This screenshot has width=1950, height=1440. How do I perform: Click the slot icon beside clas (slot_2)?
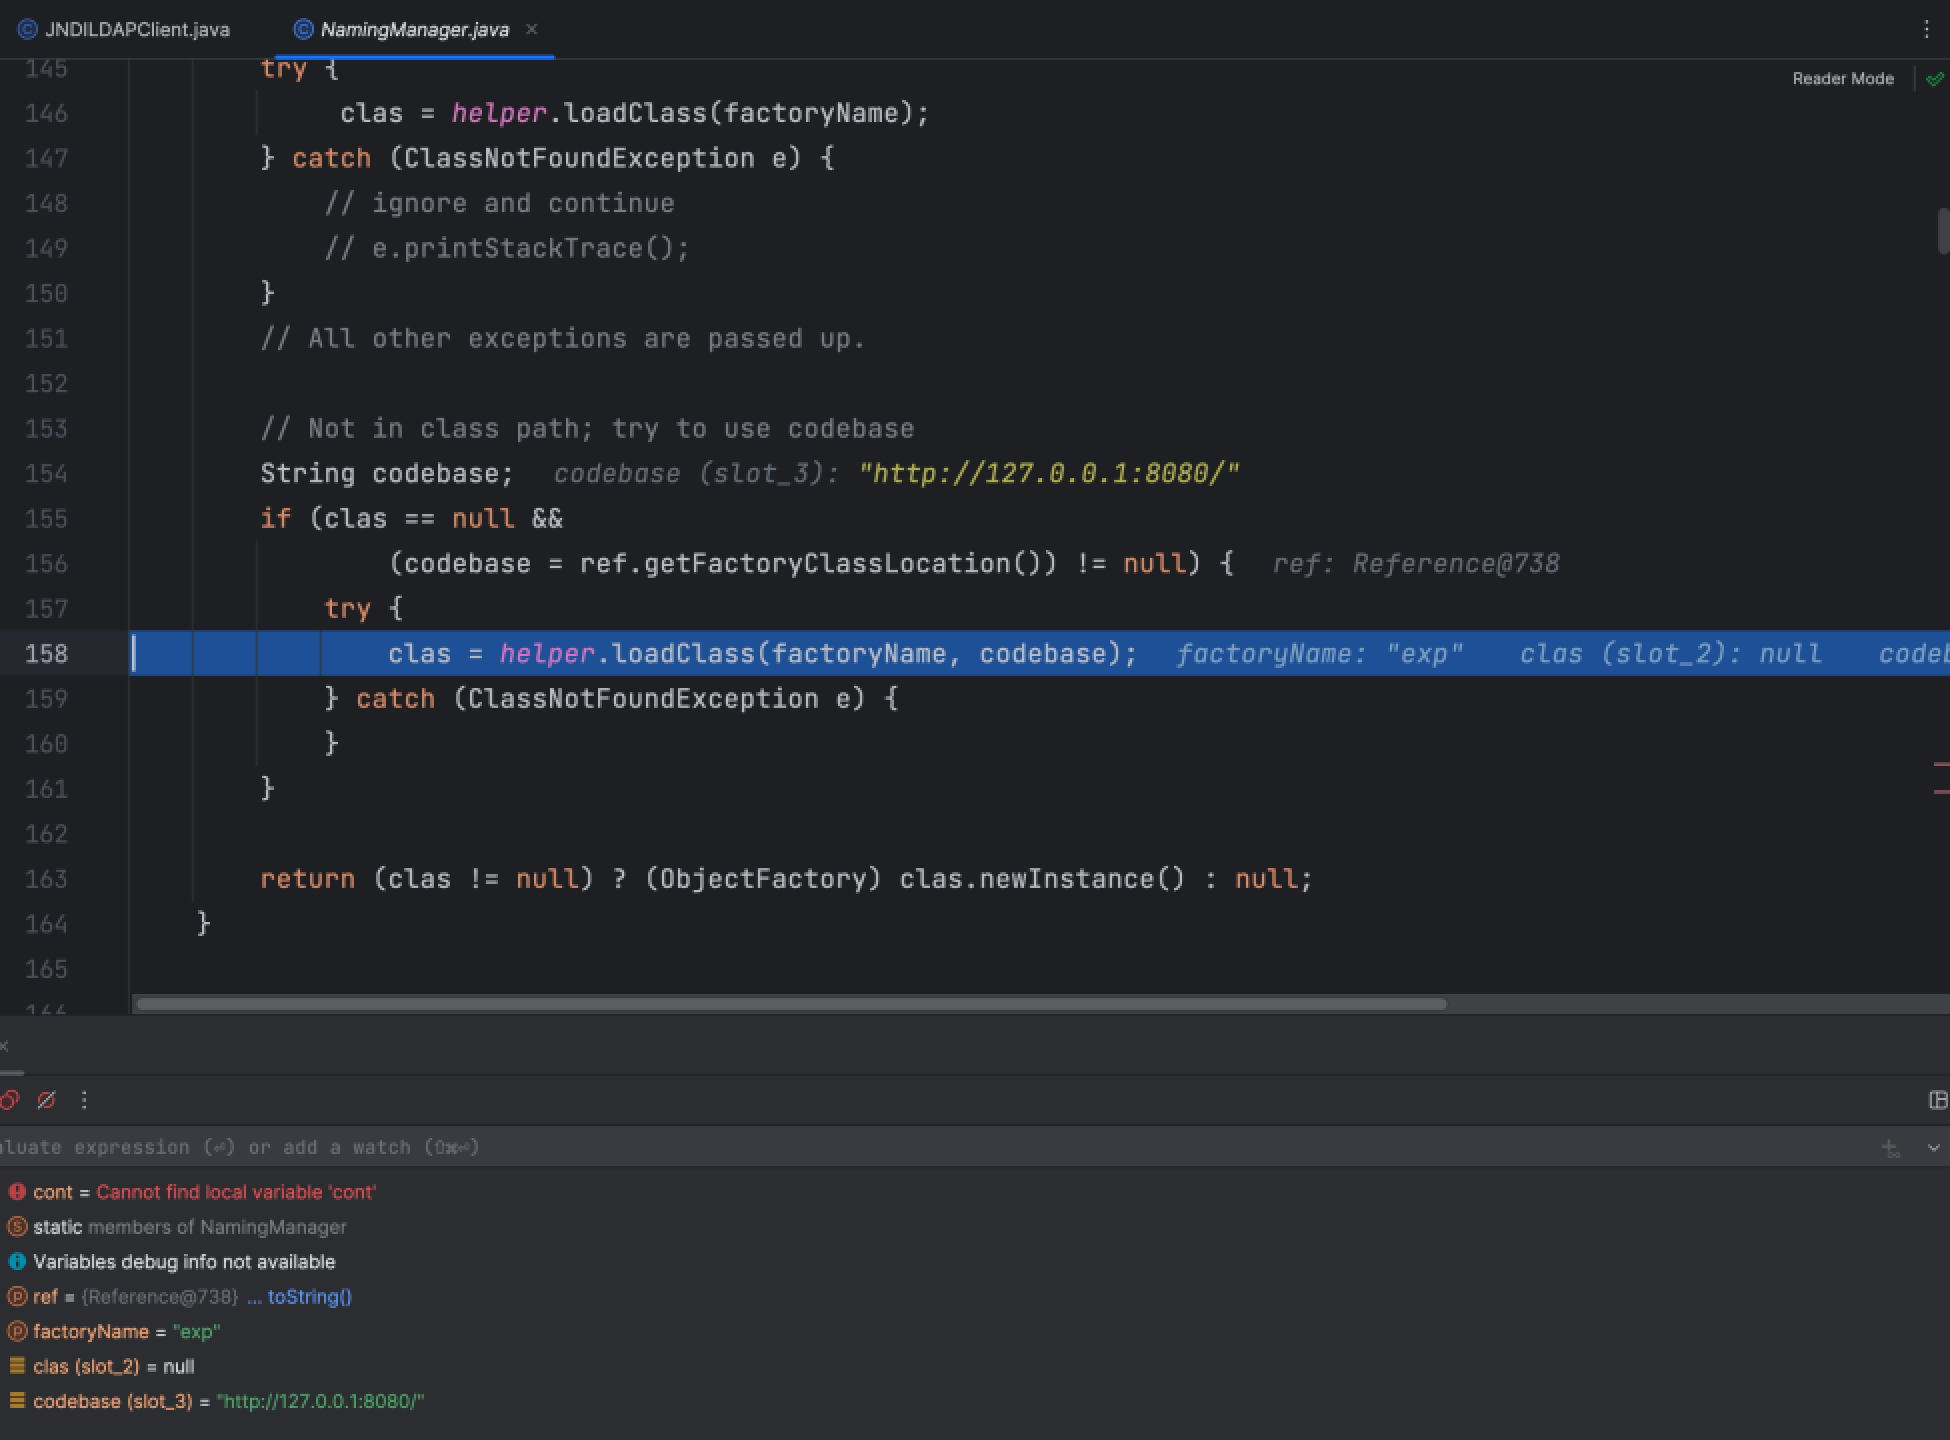(17, 1366)
